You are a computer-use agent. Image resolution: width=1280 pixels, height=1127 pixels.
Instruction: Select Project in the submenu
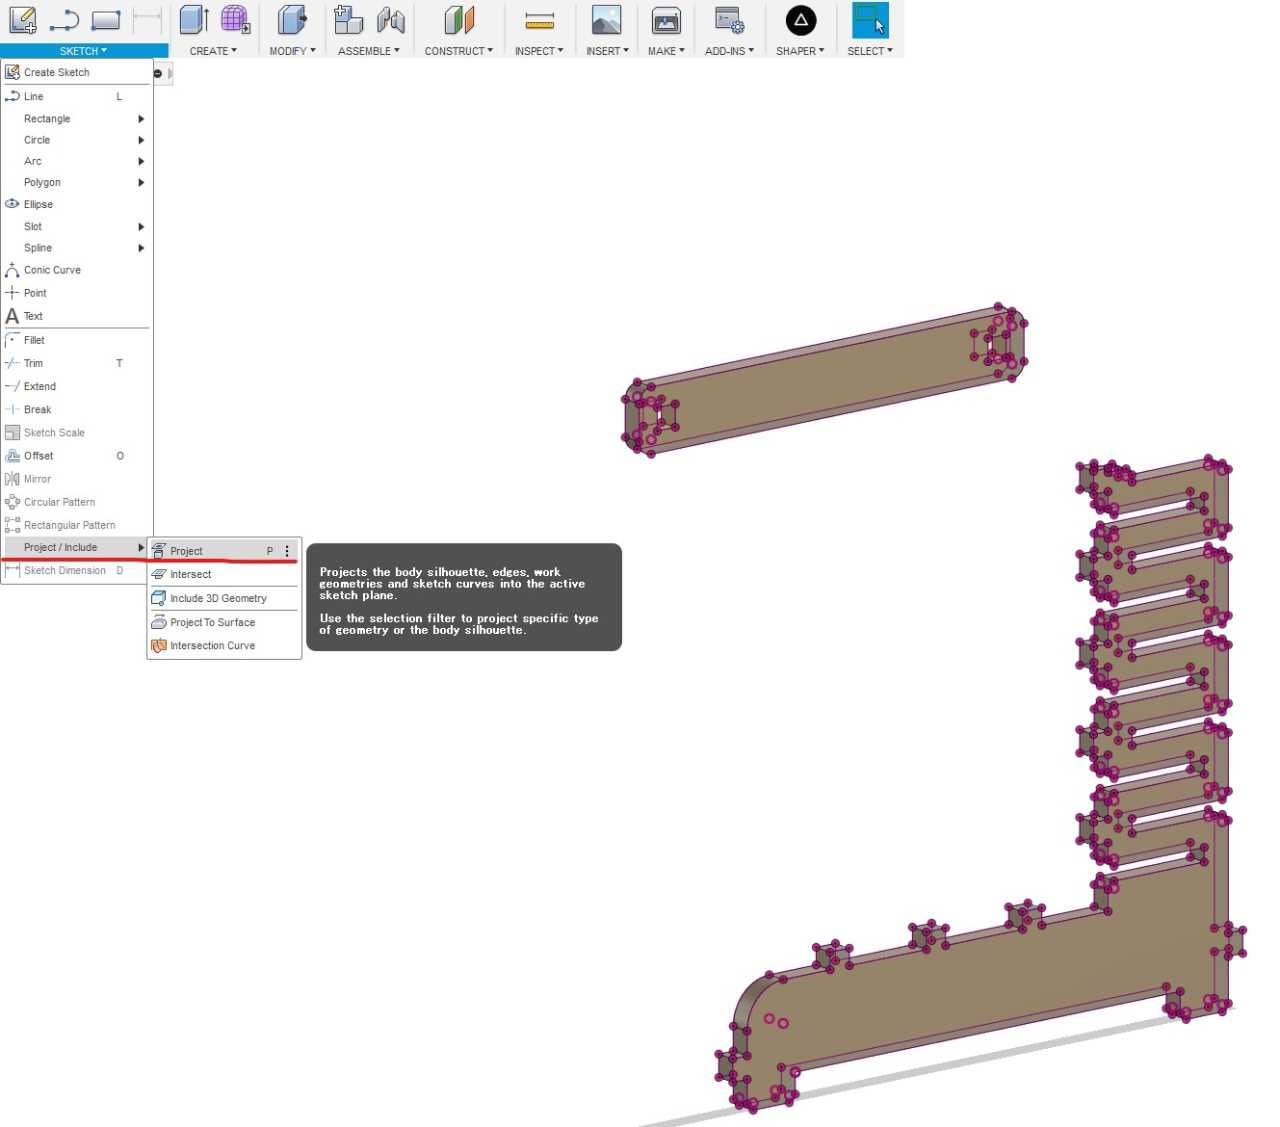(224, 551)
